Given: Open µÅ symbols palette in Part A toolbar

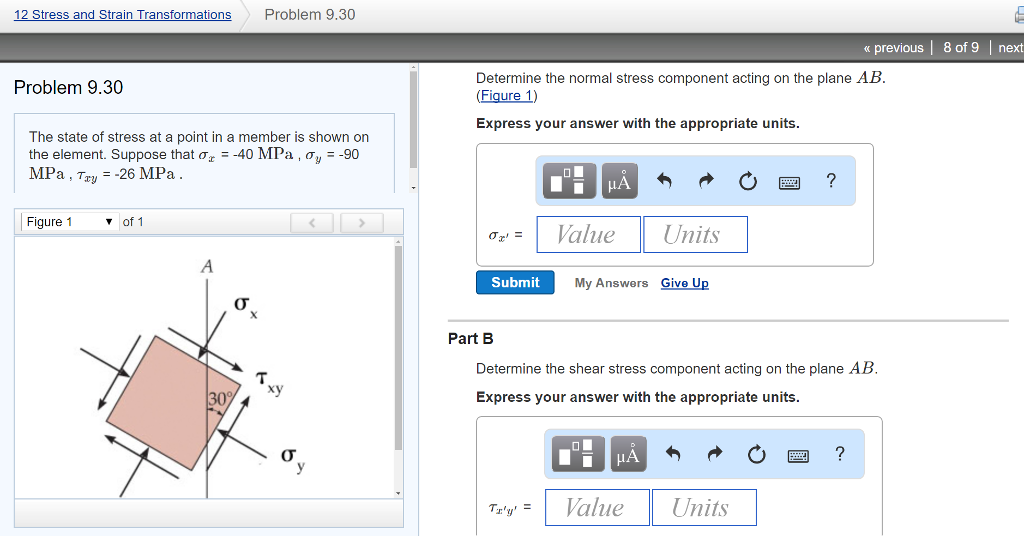Looking at the screenshot, I should (x=619, y=181).
